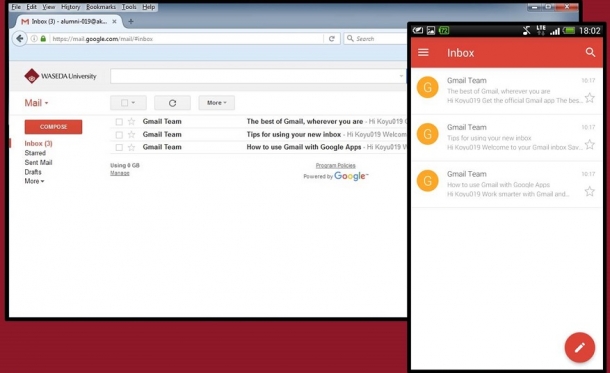The height and width of the screenshot is (373, 610).
Task: Check the box for 'The best of Gmail' email
Action: (119, 122)
